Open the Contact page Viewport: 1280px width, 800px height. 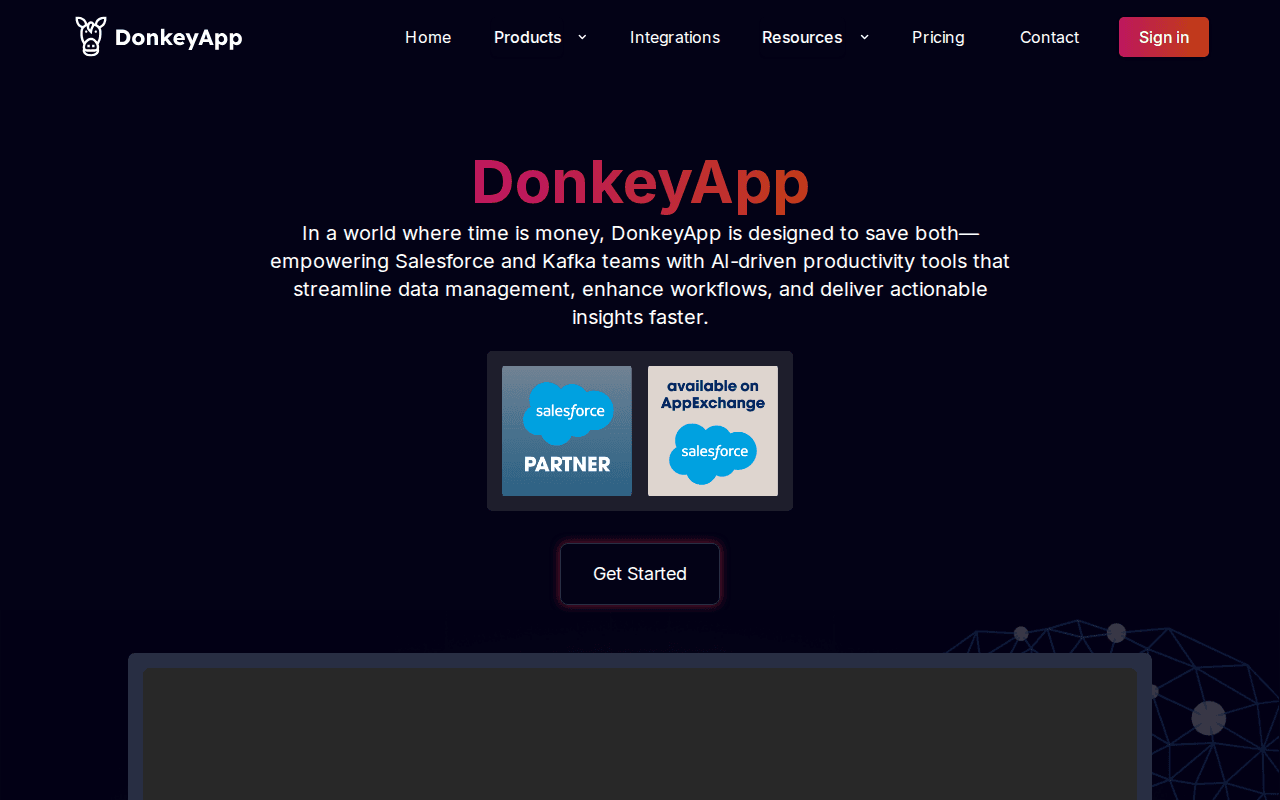(1049, 37)
